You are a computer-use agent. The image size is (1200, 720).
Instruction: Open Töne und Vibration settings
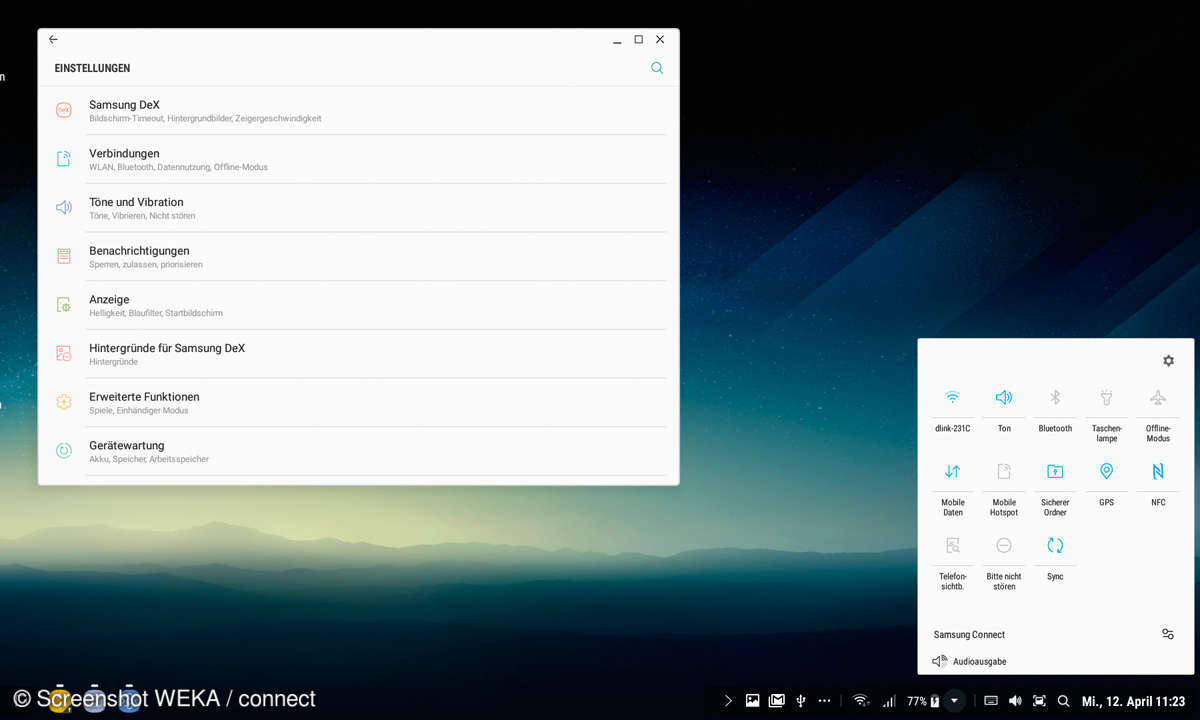coord(360,208)
